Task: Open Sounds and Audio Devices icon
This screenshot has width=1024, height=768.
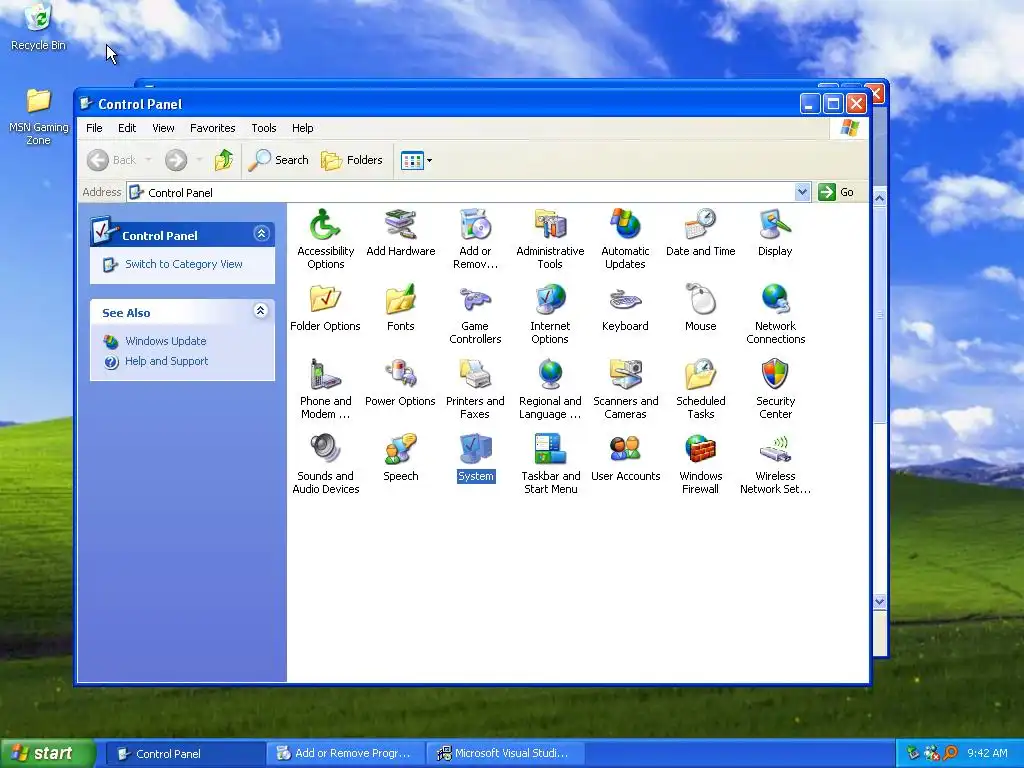Action: (x=325, y=464)
